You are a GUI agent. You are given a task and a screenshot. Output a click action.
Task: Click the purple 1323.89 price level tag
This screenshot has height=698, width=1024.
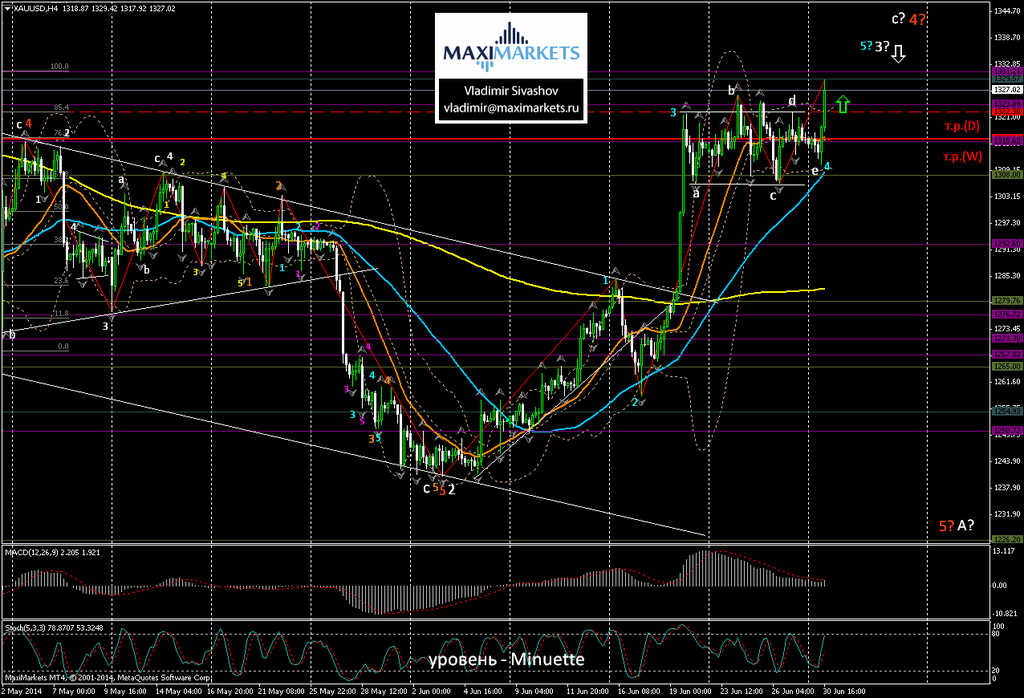[x=1006, y=104]
